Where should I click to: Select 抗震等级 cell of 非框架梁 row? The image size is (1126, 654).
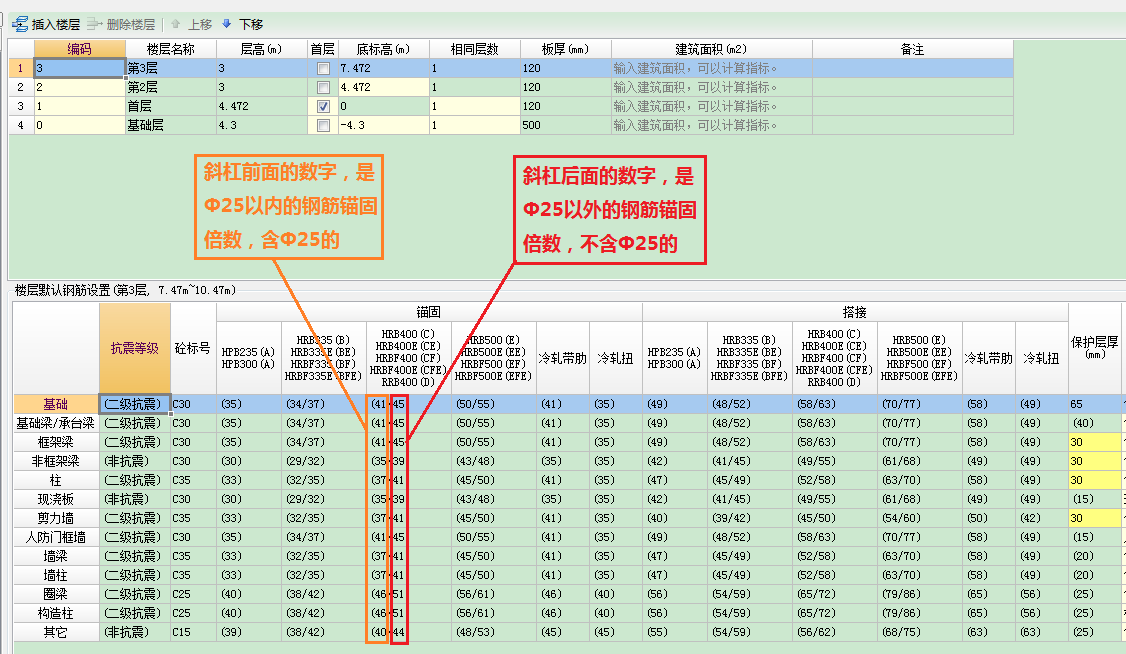point(135,461)
